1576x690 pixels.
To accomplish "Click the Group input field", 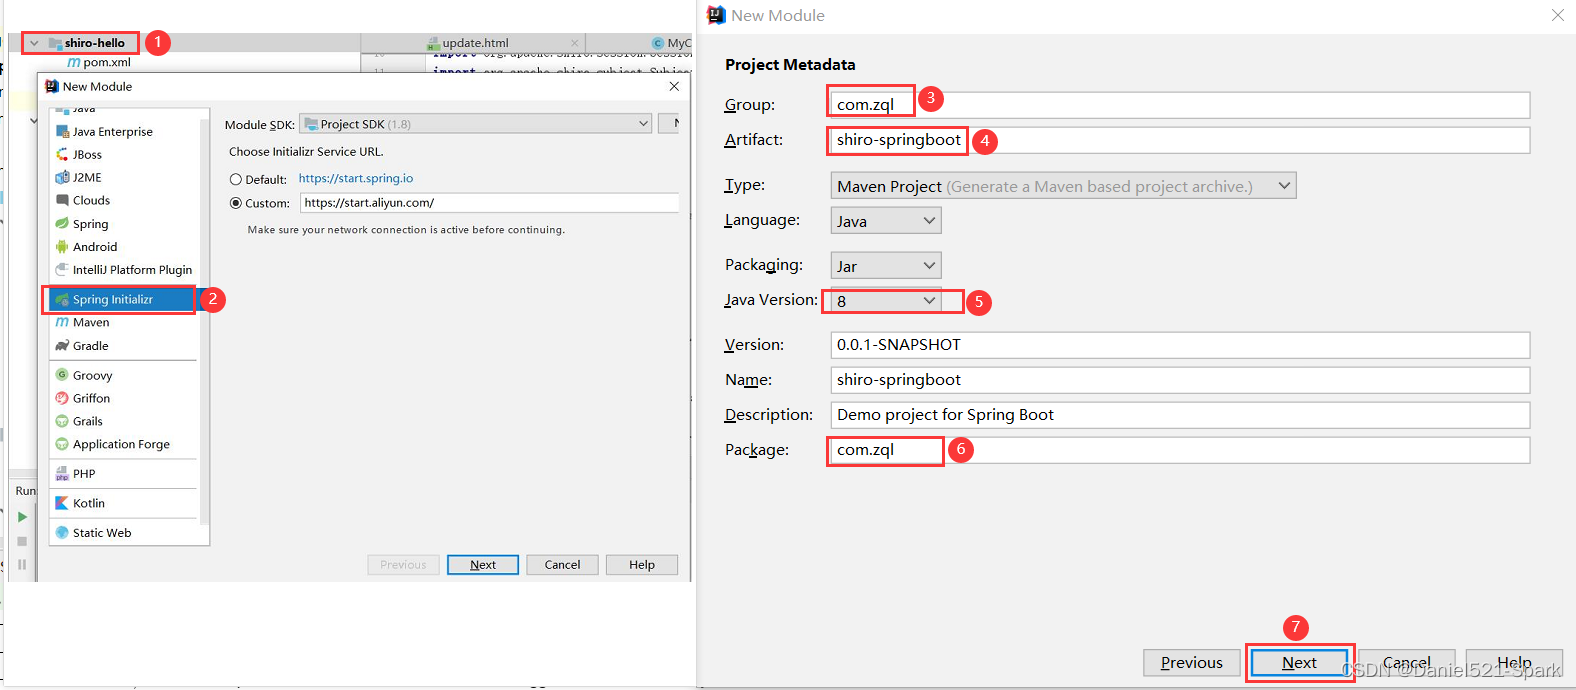I will (1180, 105).
